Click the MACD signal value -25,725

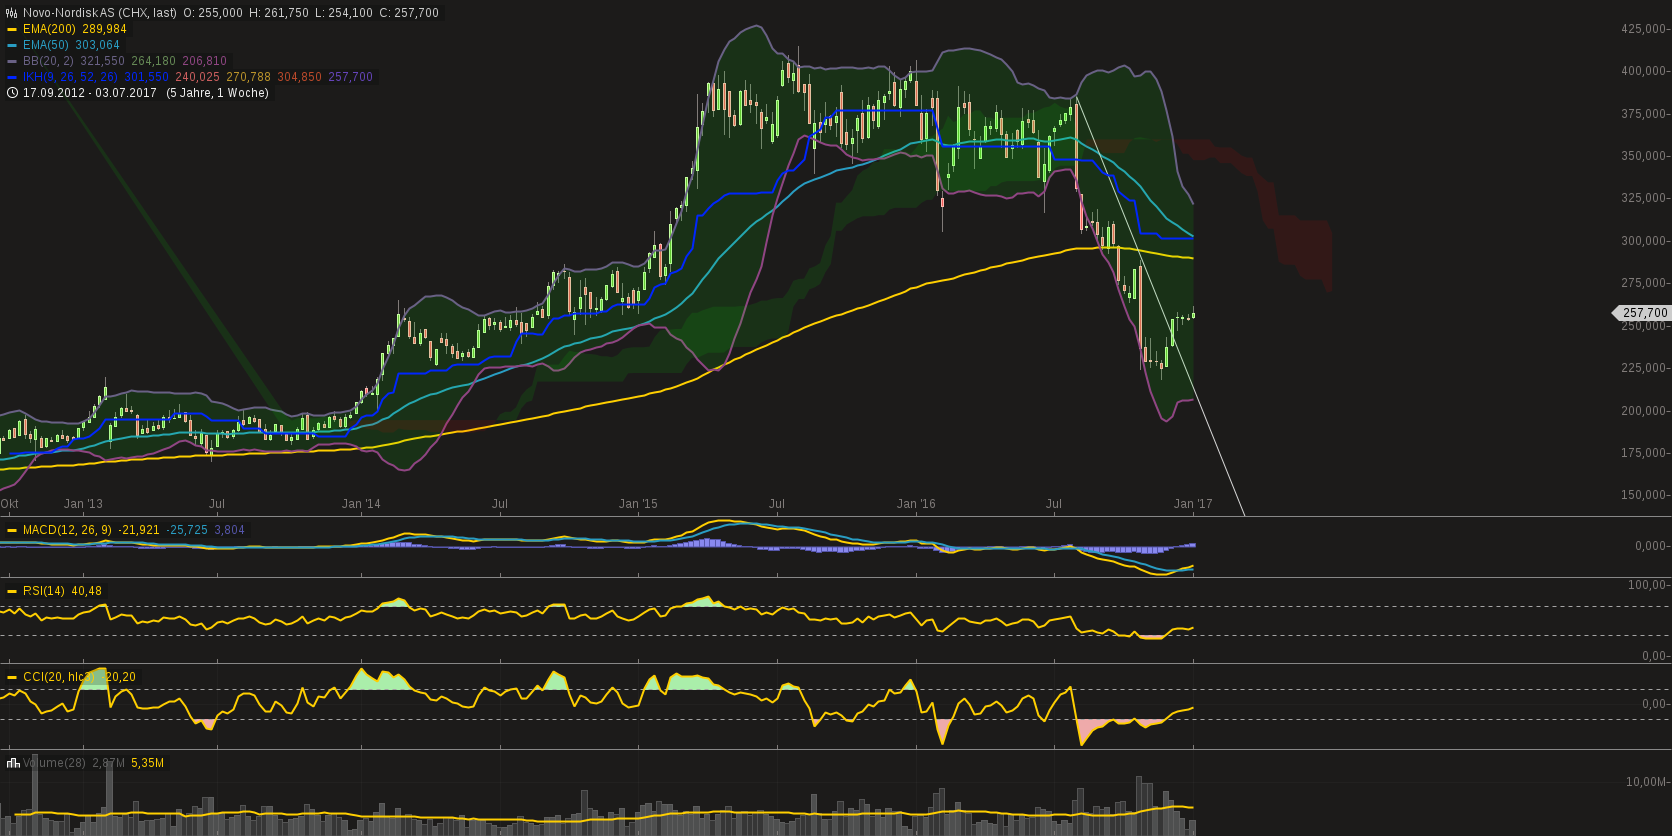coord(187,530)
